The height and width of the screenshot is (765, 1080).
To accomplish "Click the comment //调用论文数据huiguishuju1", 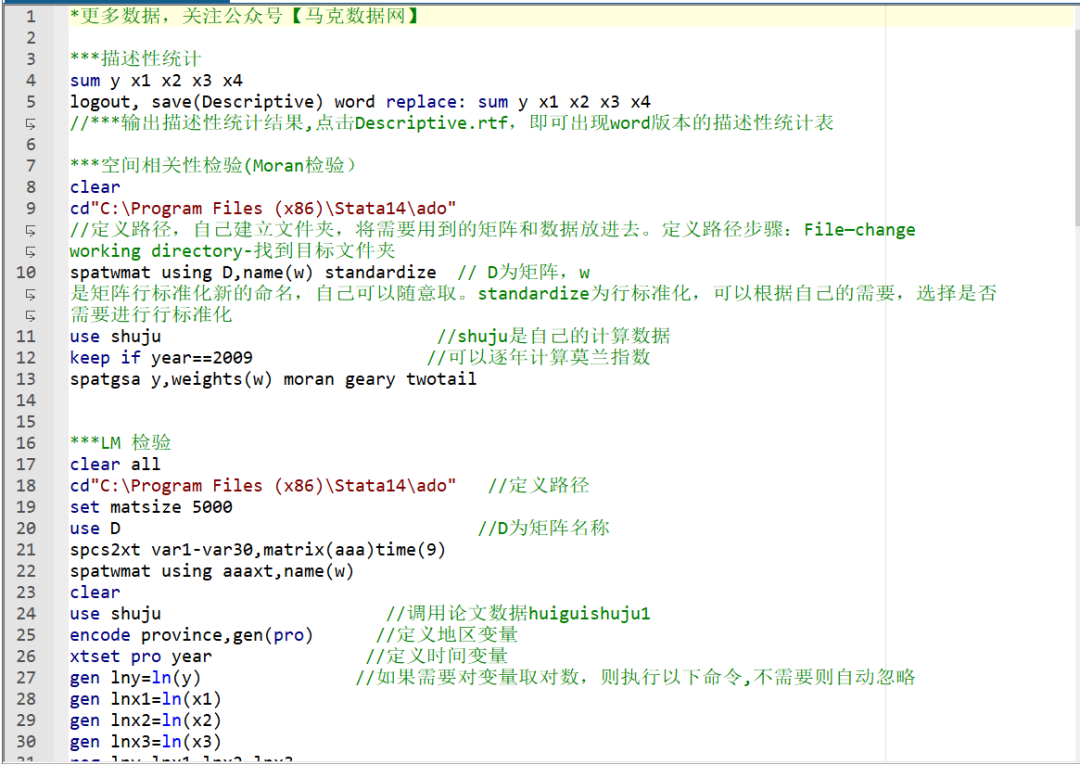I will (x=518, y=614).
